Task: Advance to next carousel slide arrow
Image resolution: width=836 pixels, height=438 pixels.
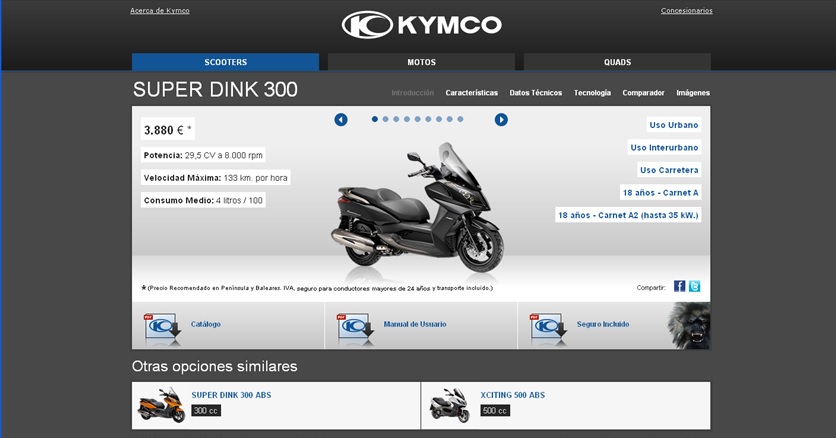Action: click(501, 120)
